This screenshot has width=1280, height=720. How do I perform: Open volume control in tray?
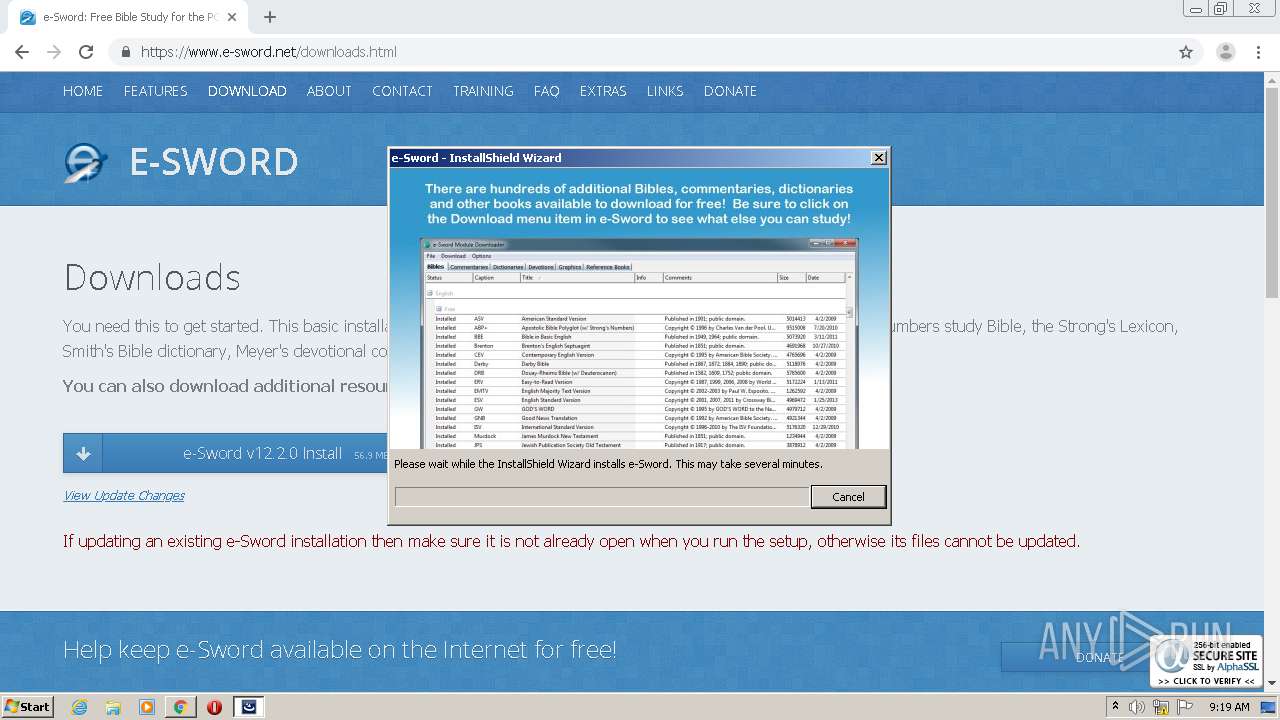1137,707
